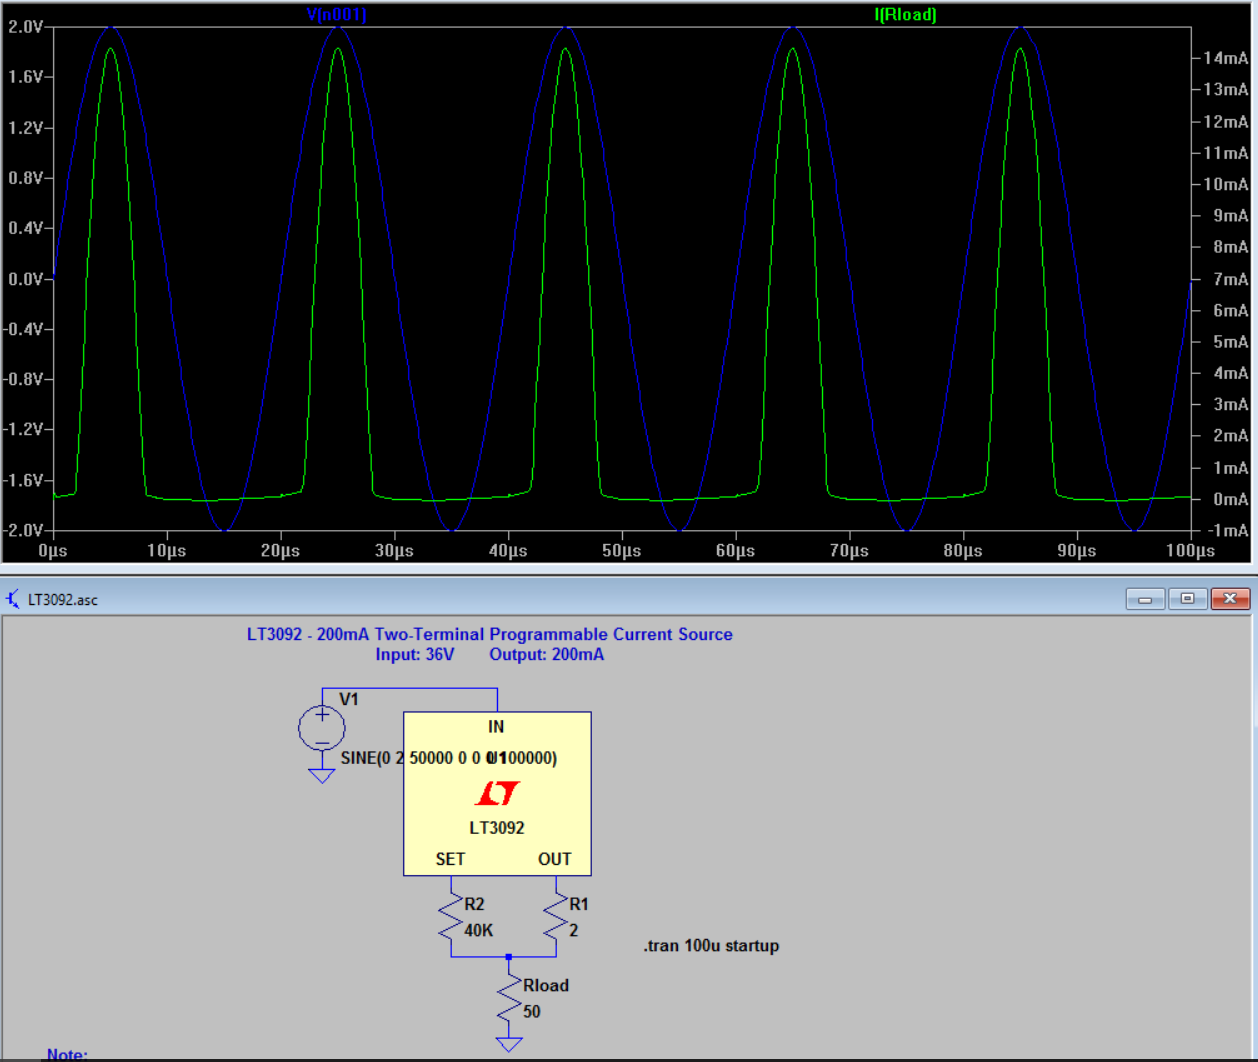Viewport: 1258px width, 1062px height.
Task: Click the 1.2V left axis label
Action: click(25, 128)
